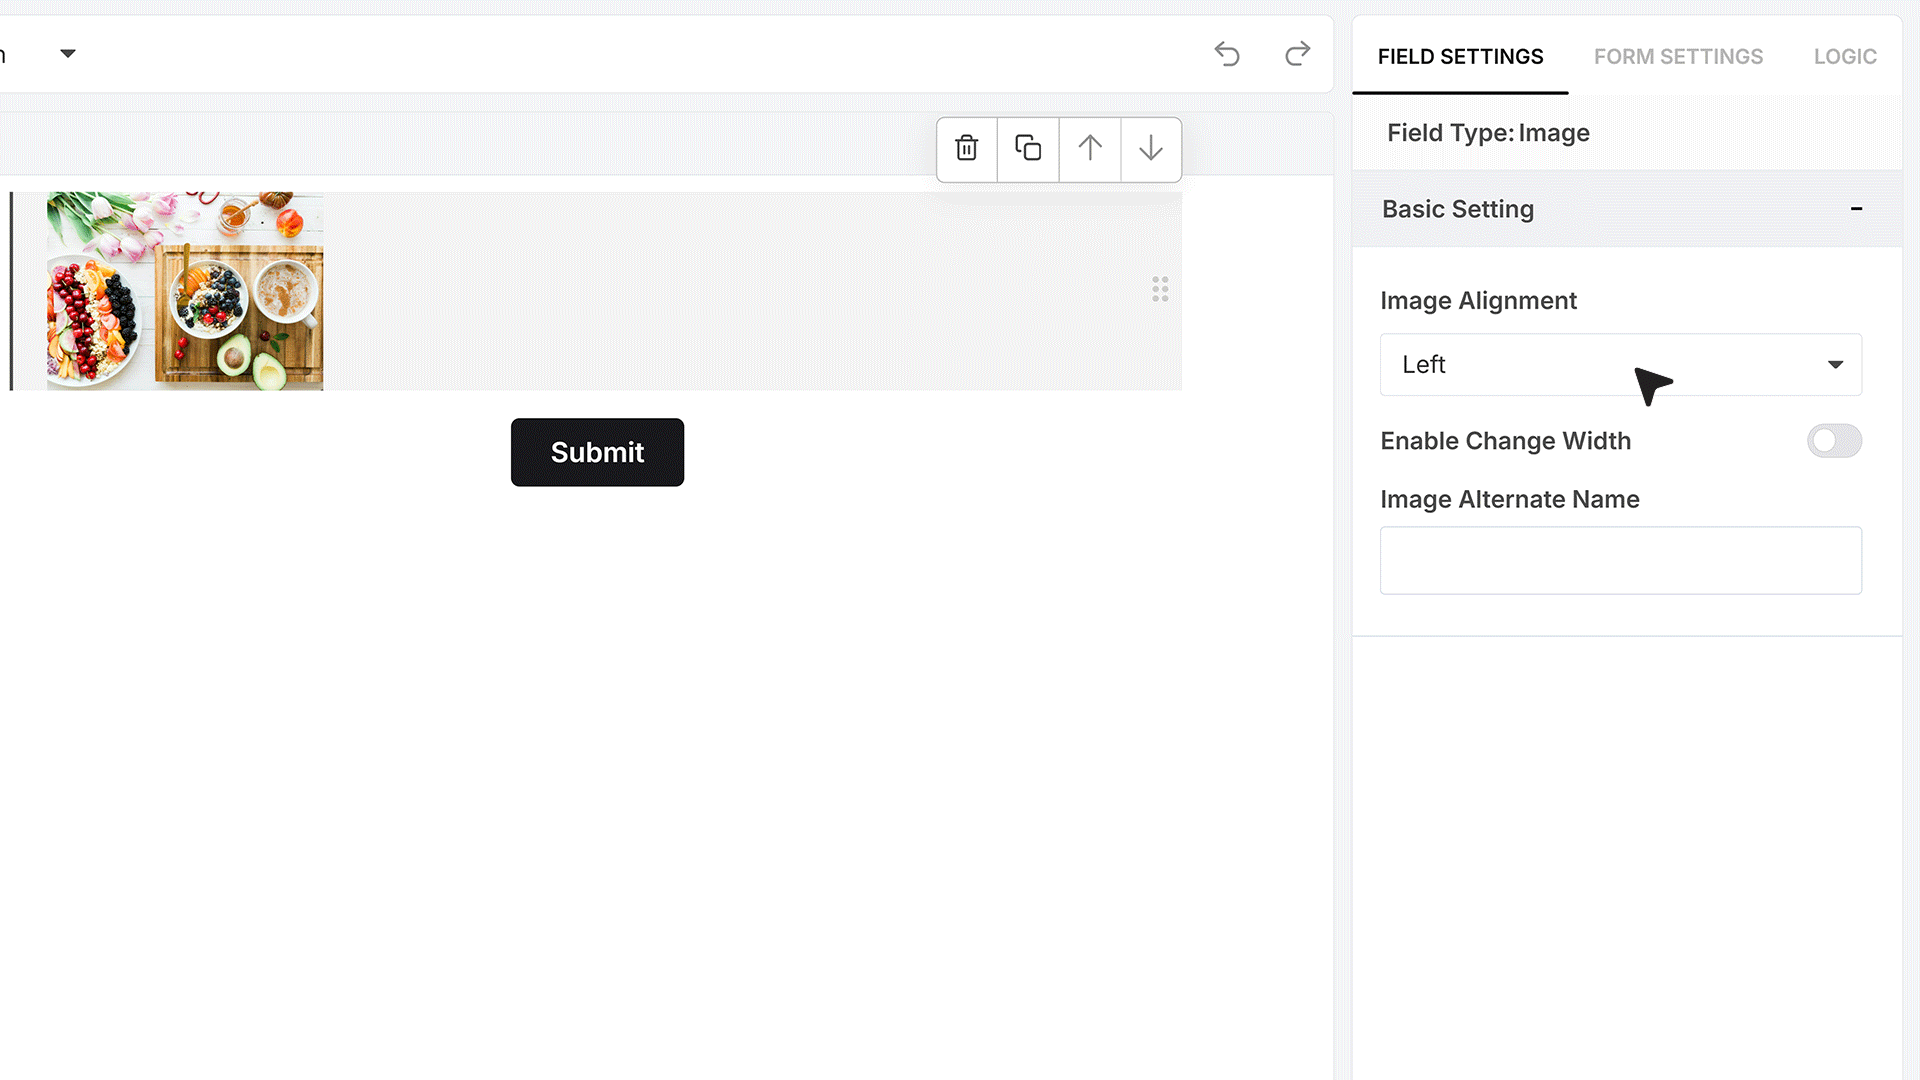Move the image field down

pyautogui.click(x=1151, y=149)
